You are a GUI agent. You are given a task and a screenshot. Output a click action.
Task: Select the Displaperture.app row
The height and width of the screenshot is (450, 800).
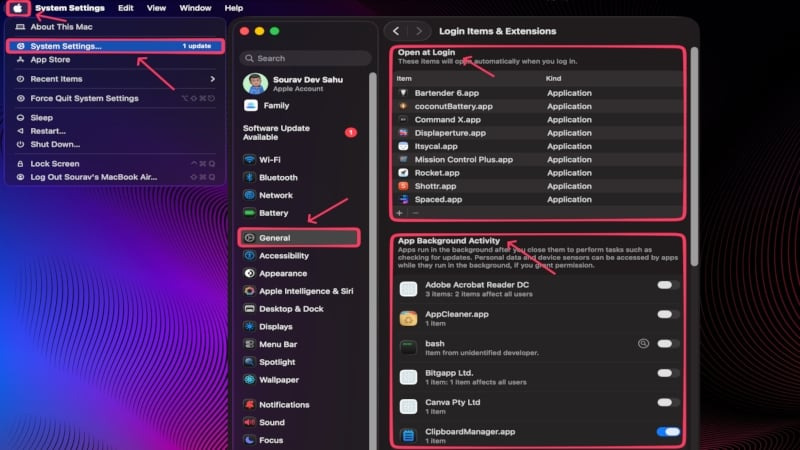point(537,133)
